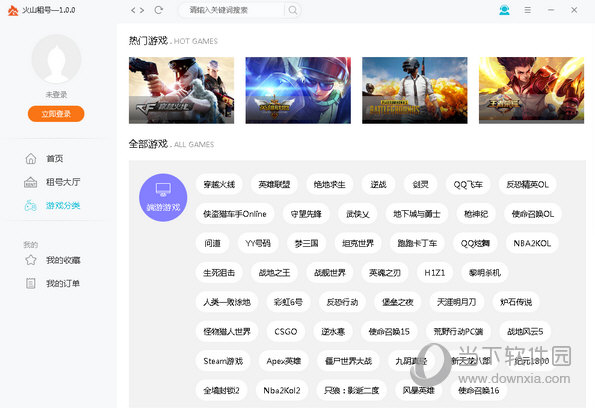Select the Steam游戏 game tag

tap(223, 361)
